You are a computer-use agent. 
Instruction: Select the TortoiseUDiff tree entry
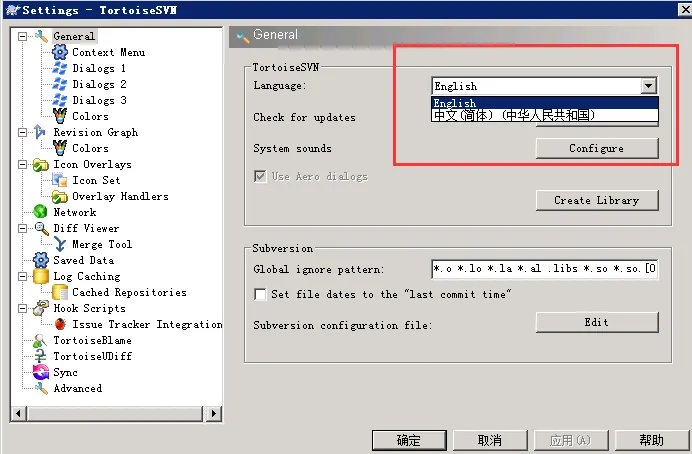point(93,356)
